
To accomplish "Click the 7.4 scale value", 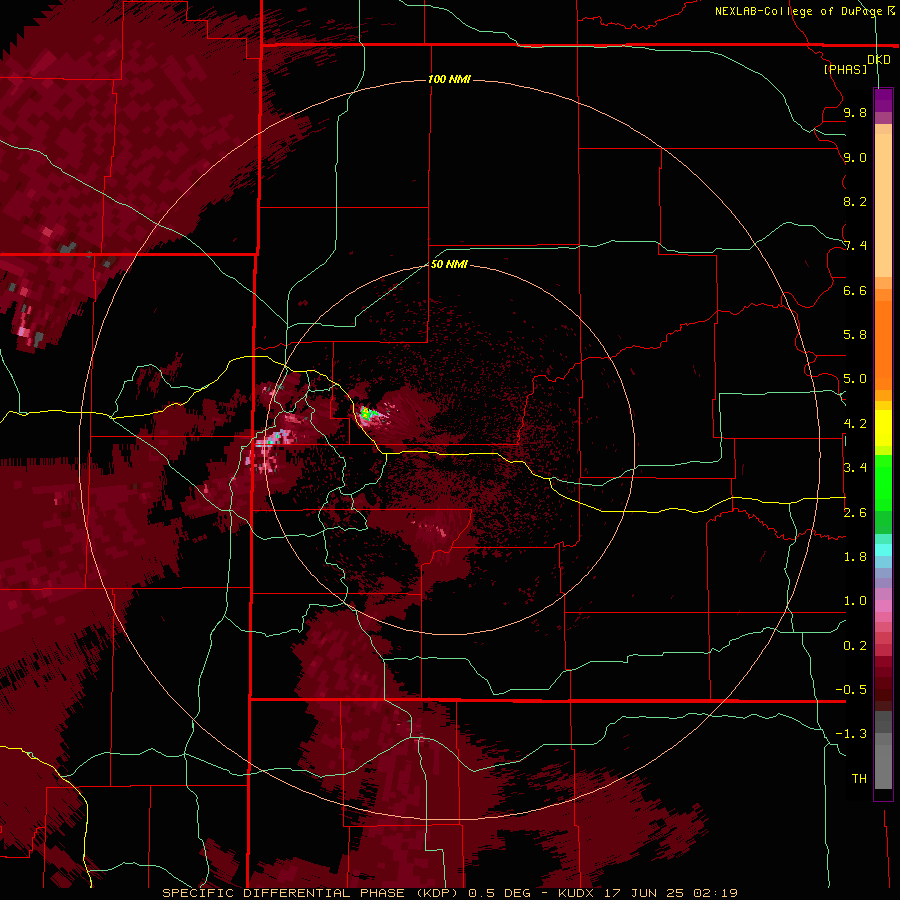I will (x=855, y=246).
